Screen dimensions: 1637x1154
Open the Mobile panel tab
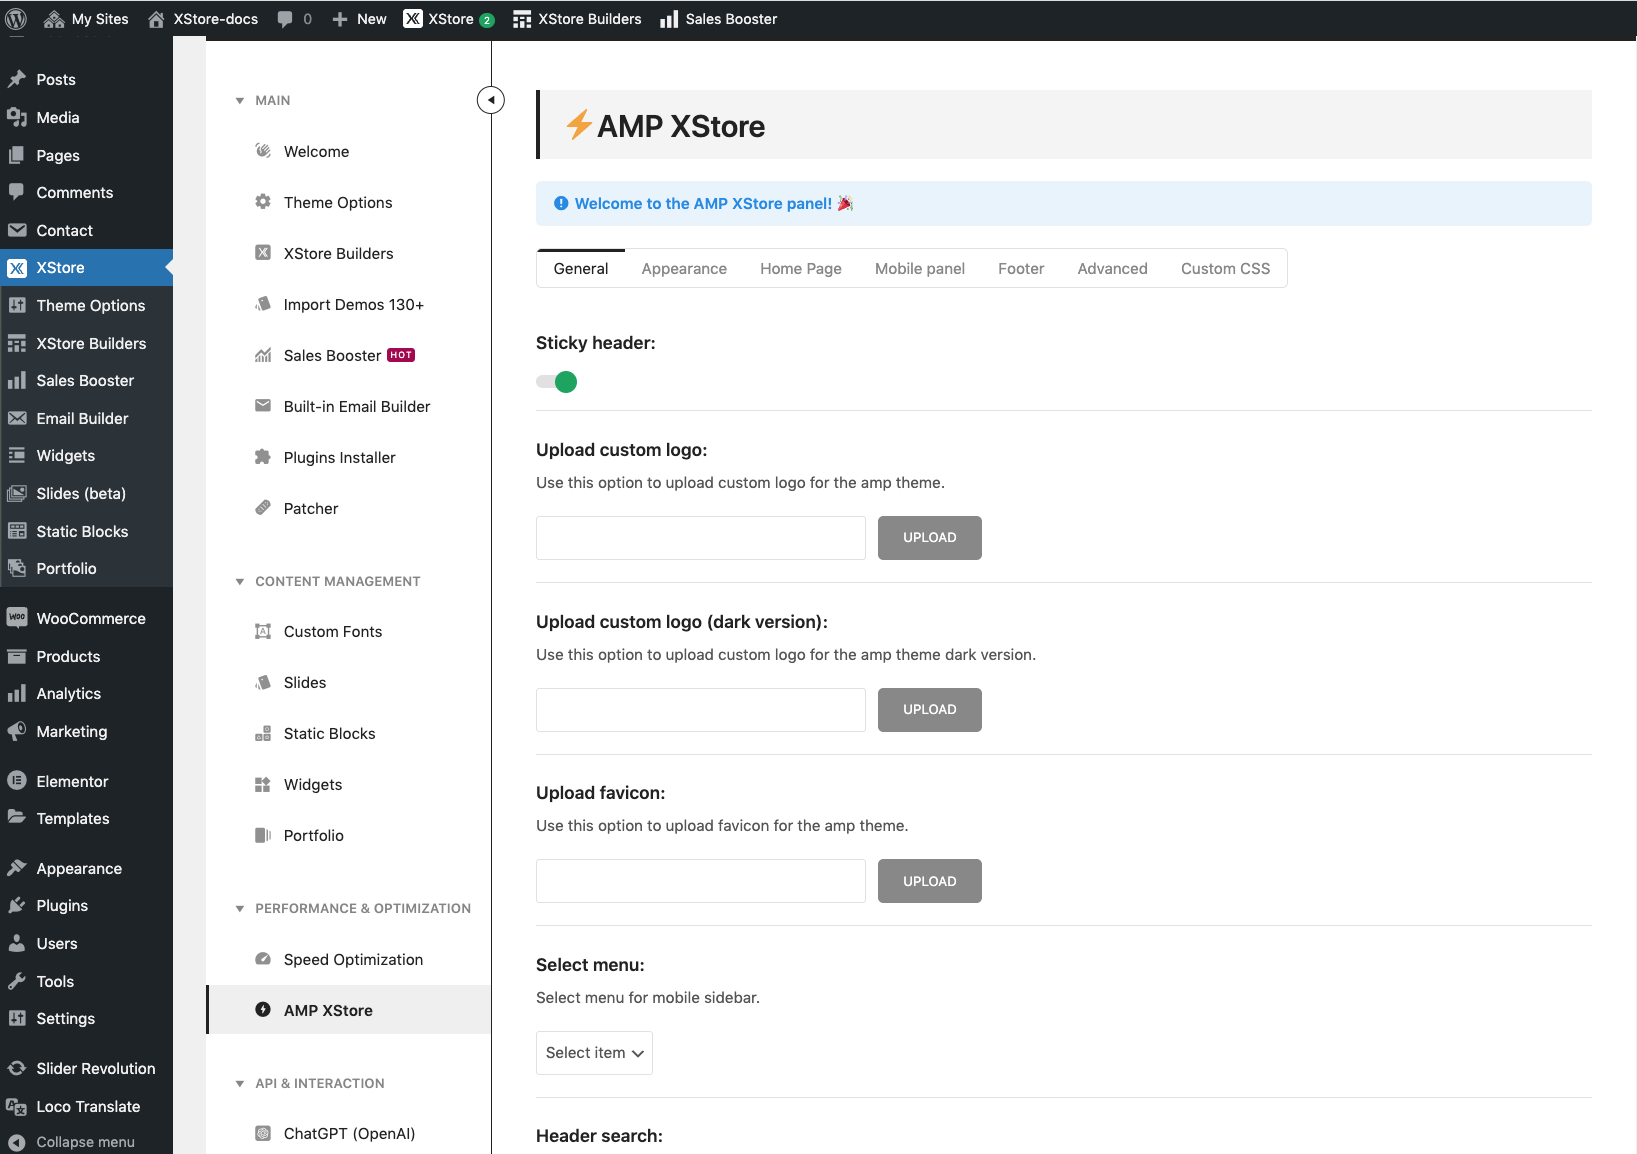point(920,268)
